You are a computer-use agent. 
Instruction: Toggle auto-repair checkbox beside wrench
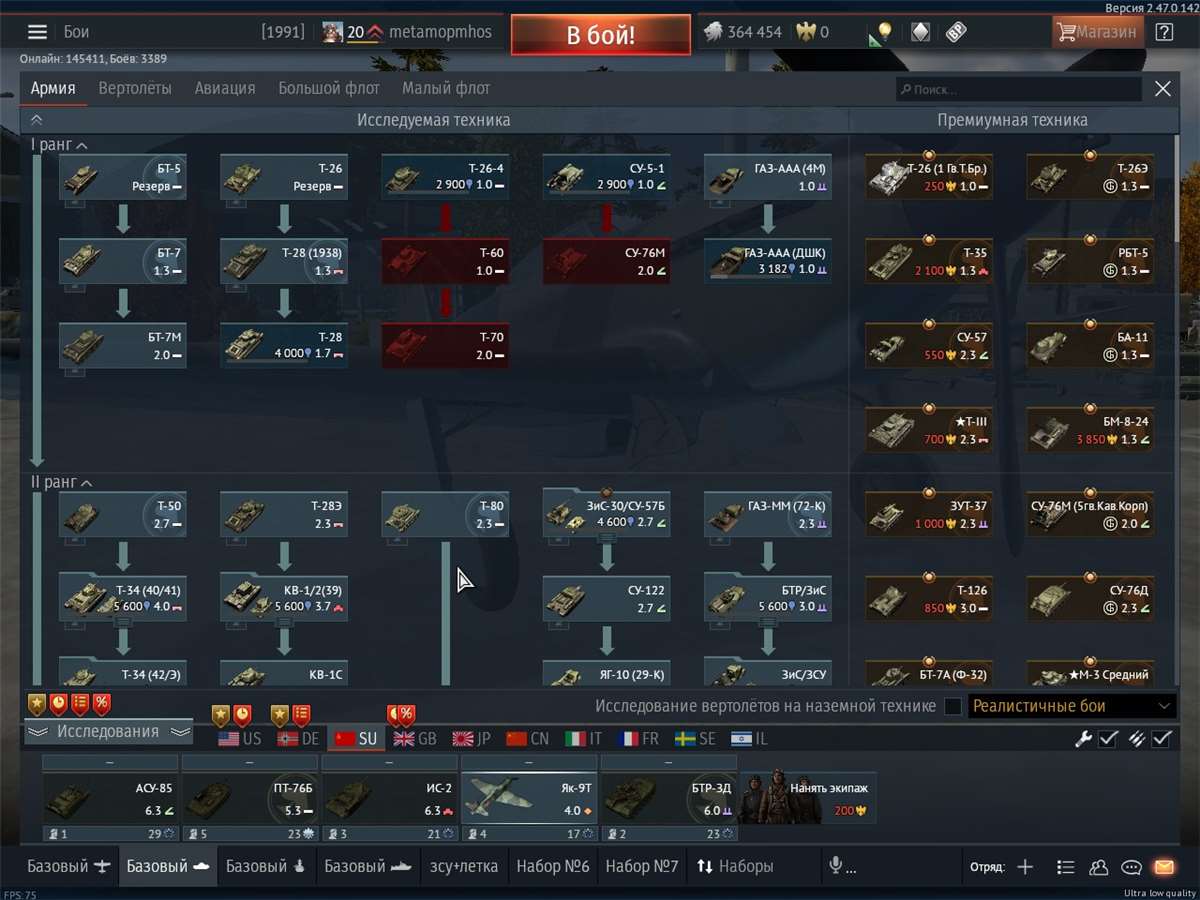point(1108,739)
